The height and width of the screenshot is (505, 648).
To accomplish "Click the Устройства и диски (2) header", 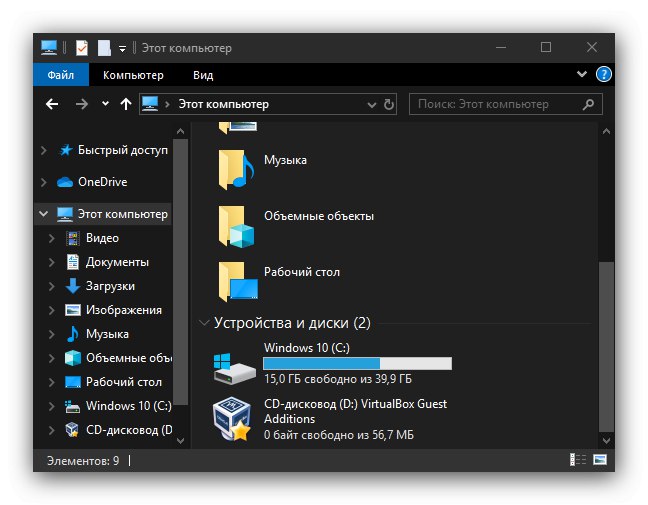I will (x=292, y=323).
